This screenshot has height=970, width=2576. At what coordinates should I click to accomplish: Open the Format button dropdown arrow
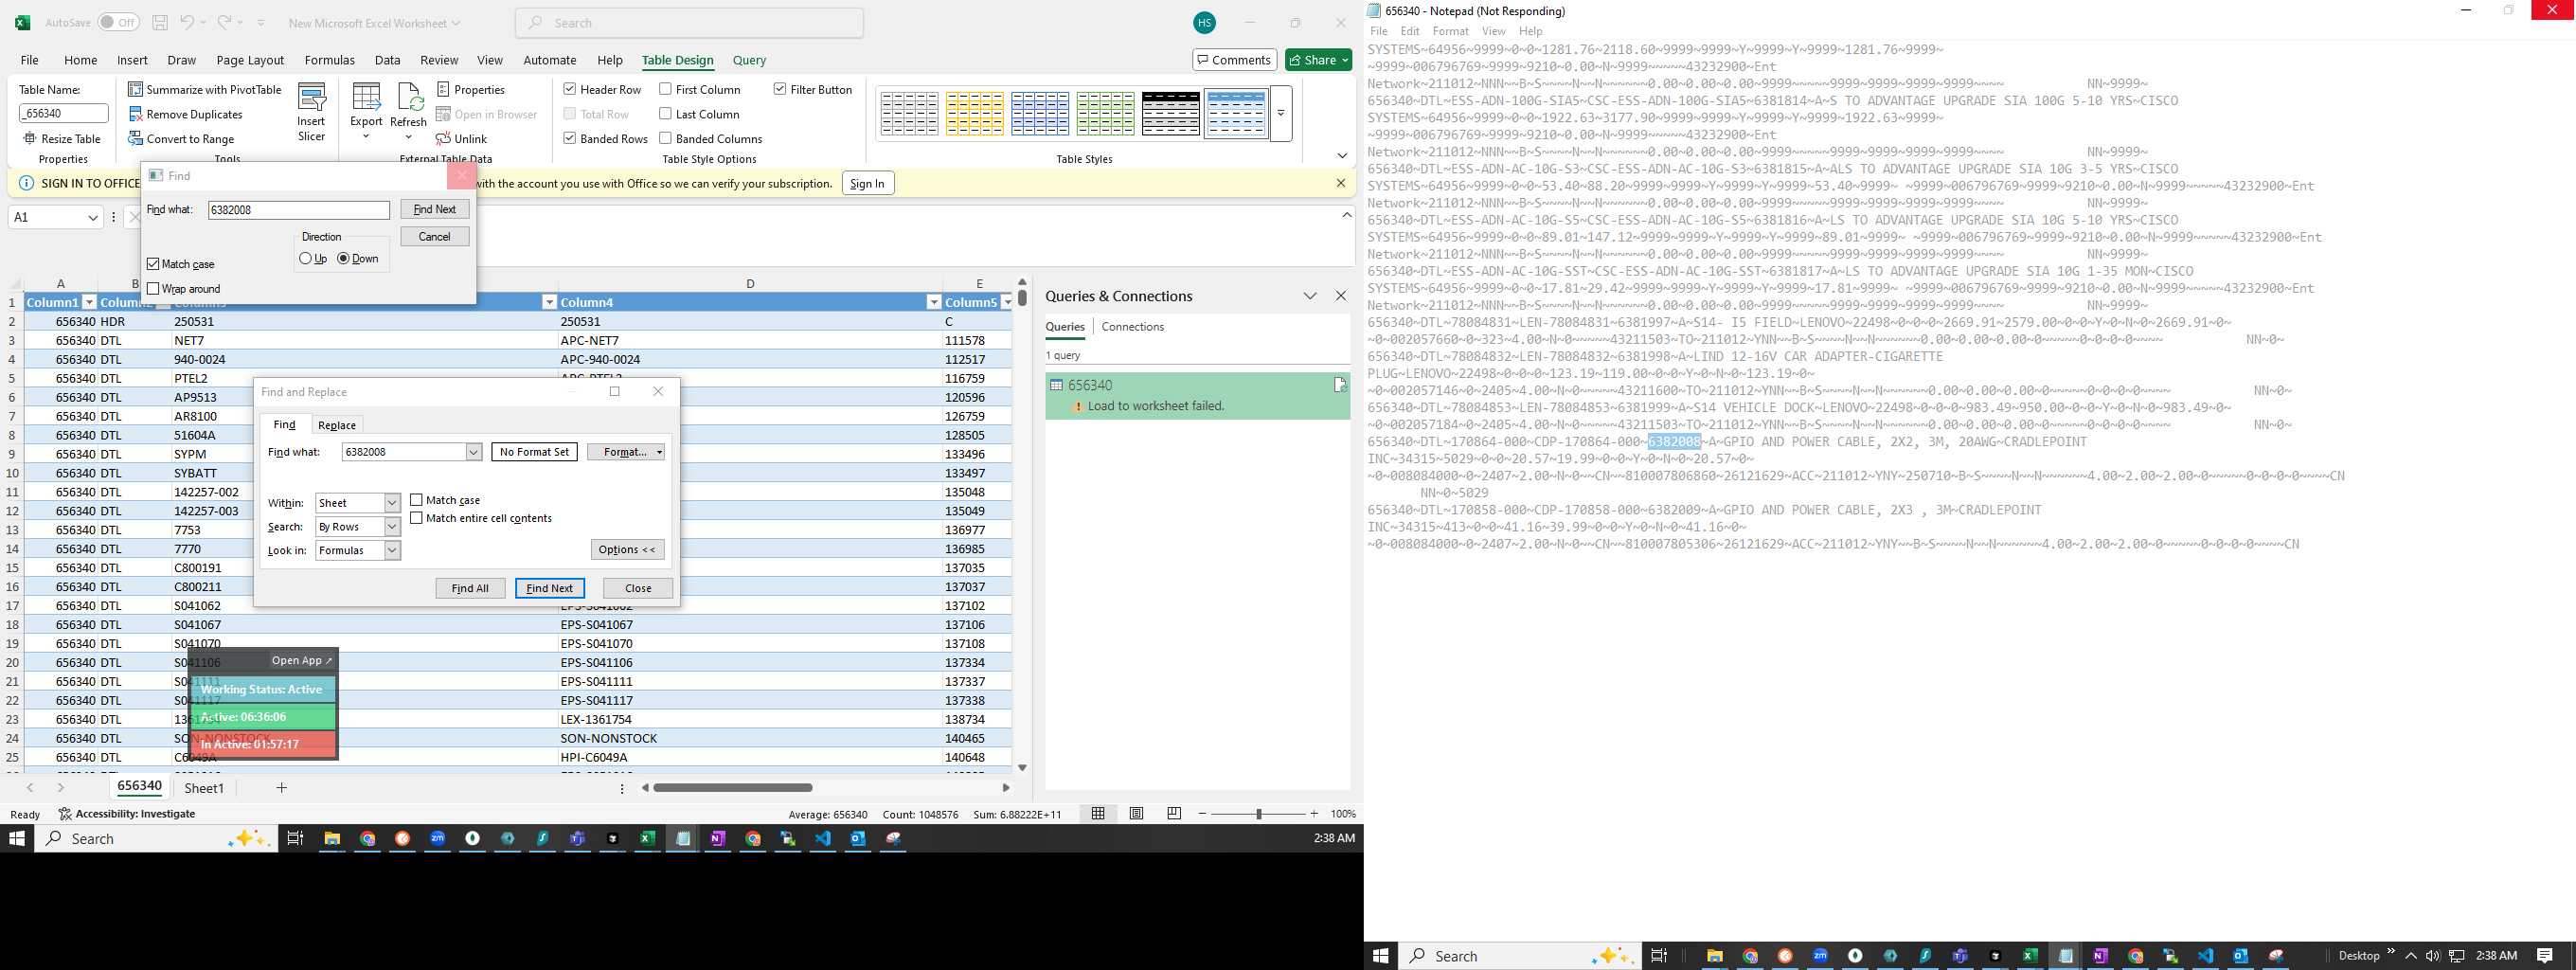click(659, 452)
